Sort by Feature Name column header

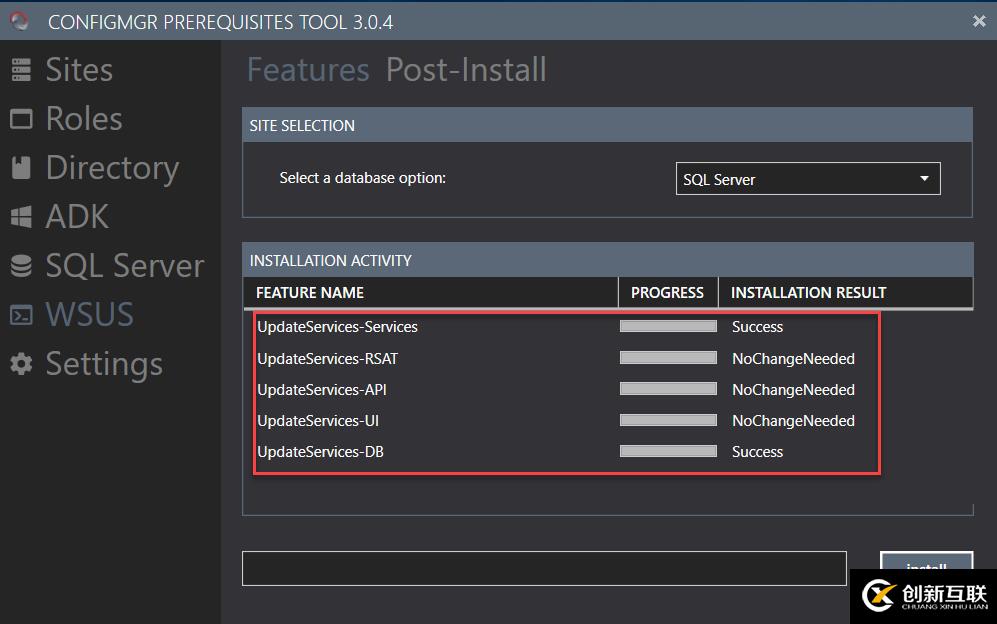310,293
